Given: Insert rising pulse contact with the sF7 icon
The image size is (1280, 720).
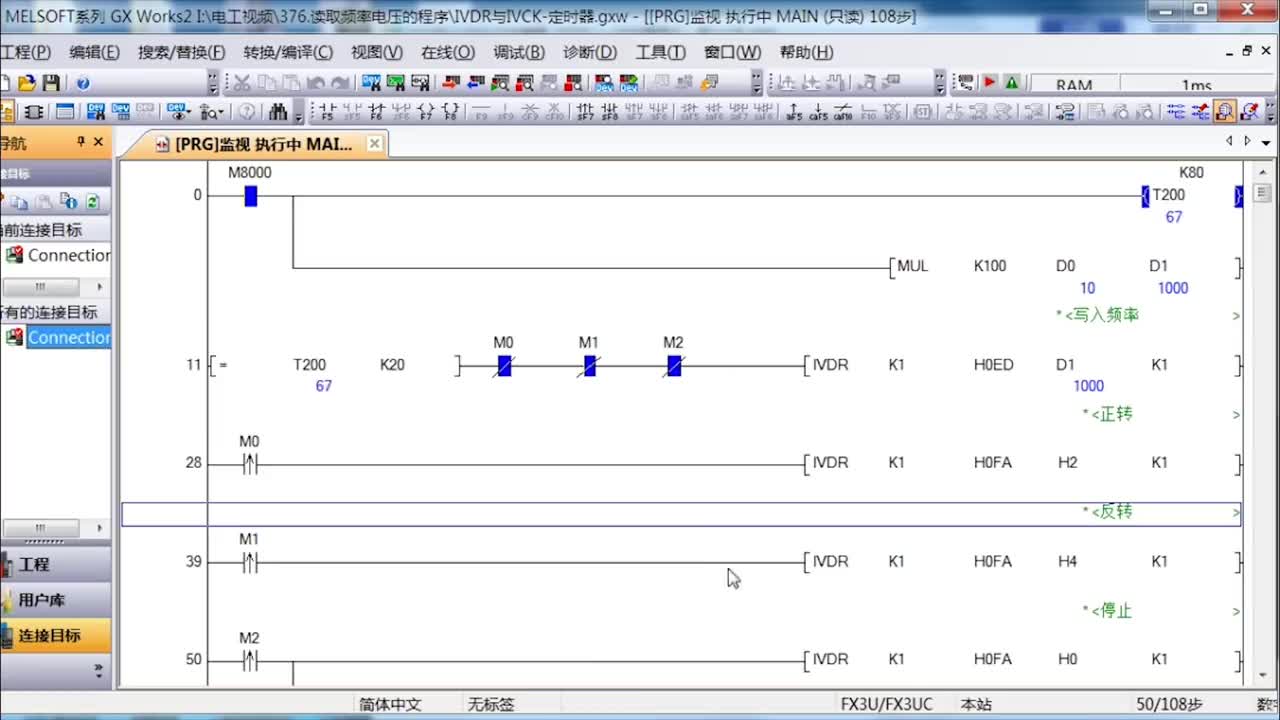Looking at the screenshot, I should (586, 111).
